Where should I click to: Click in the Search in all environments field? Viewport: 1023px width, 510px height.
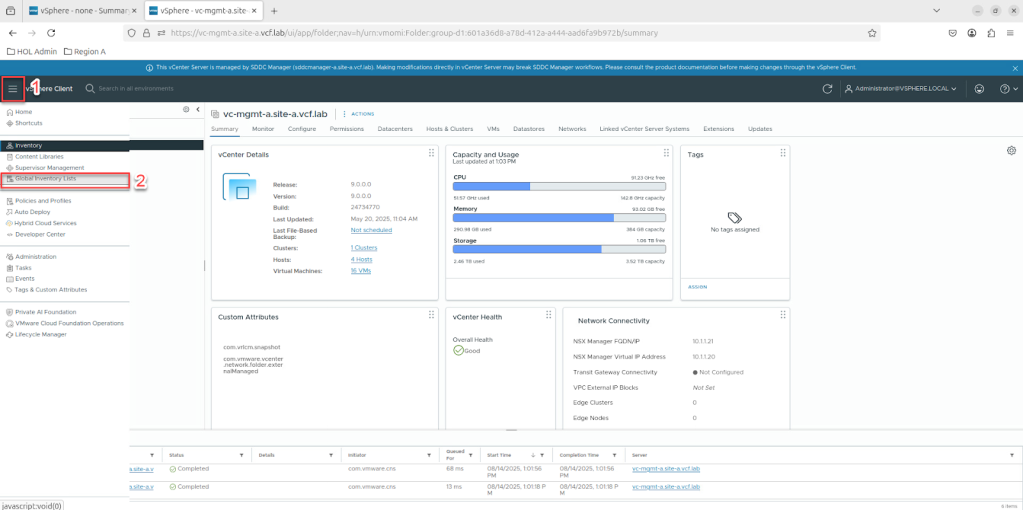coord(136,89)
